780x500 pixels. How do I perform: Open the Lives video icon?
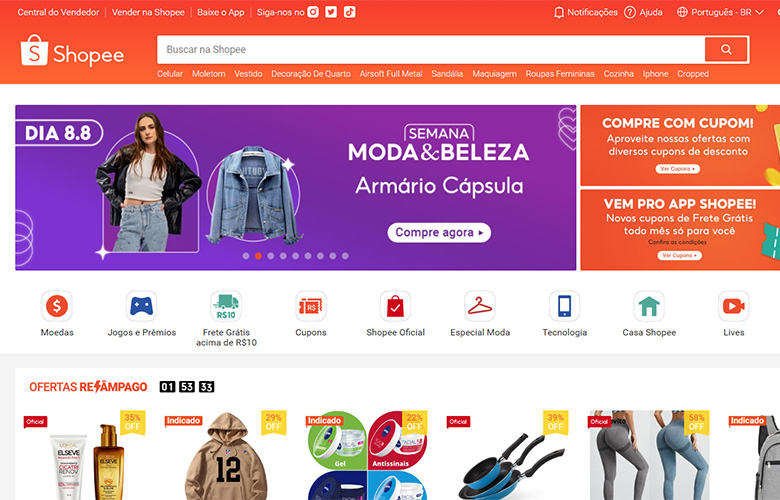click(x=733, y=306)
